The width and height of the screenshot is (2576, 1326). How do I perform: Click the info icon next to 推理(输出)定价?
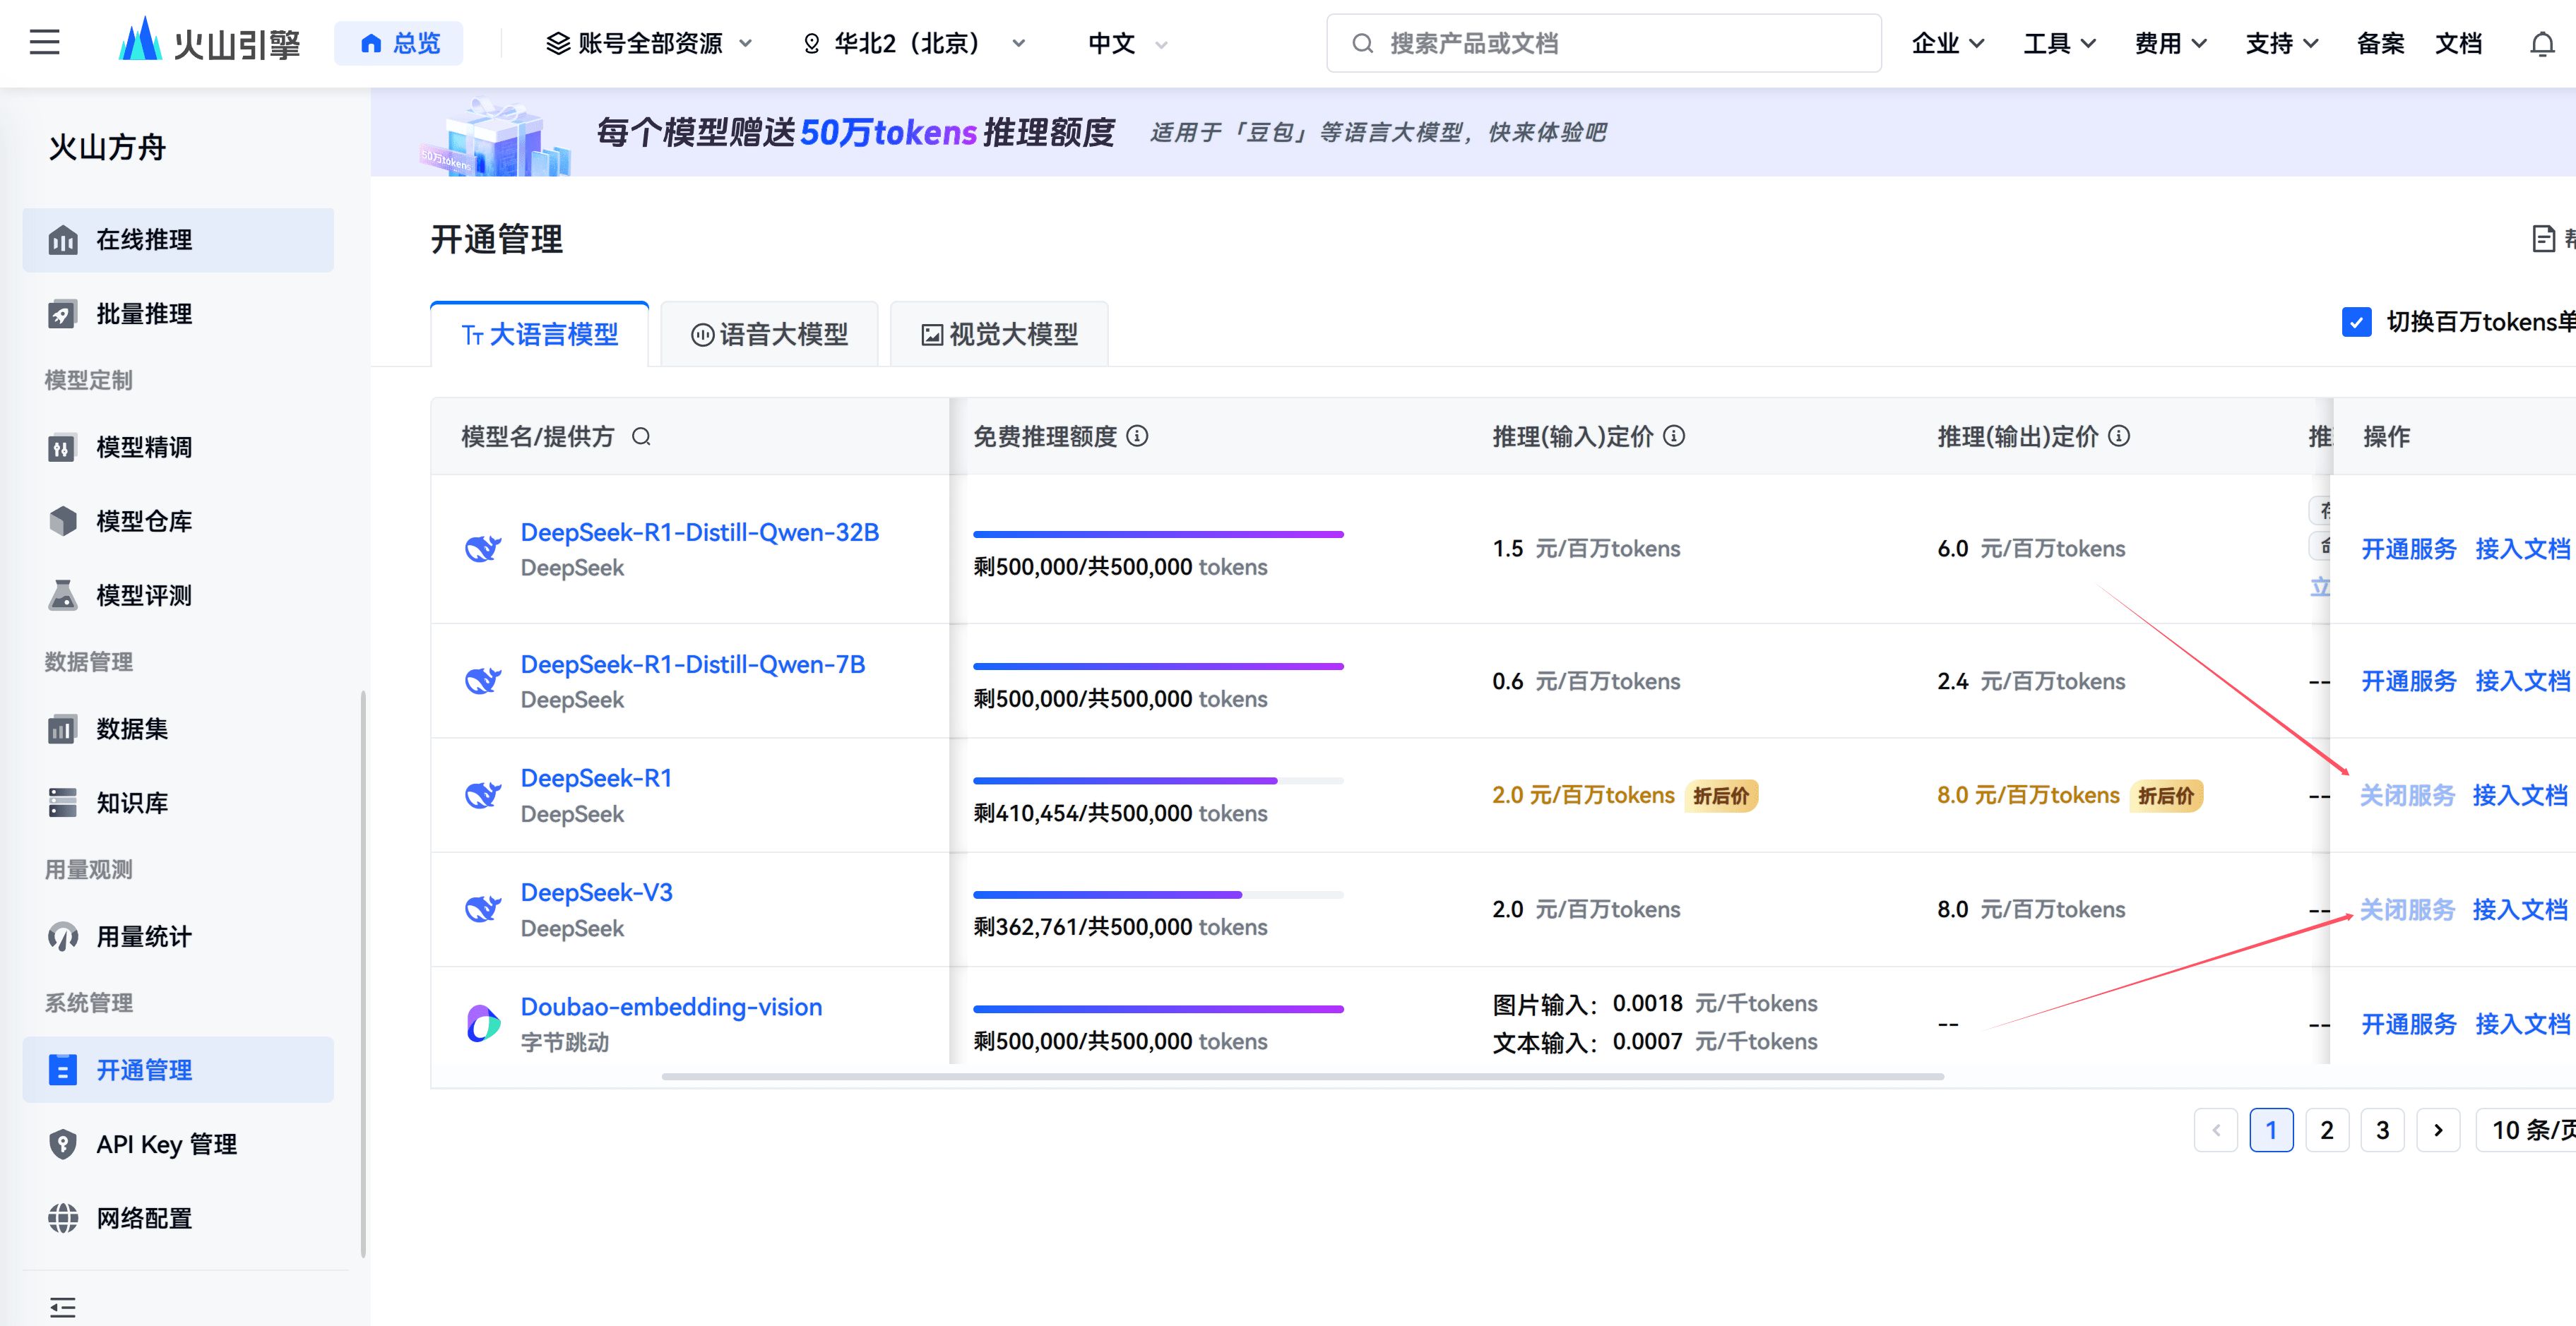point(2119,436)
